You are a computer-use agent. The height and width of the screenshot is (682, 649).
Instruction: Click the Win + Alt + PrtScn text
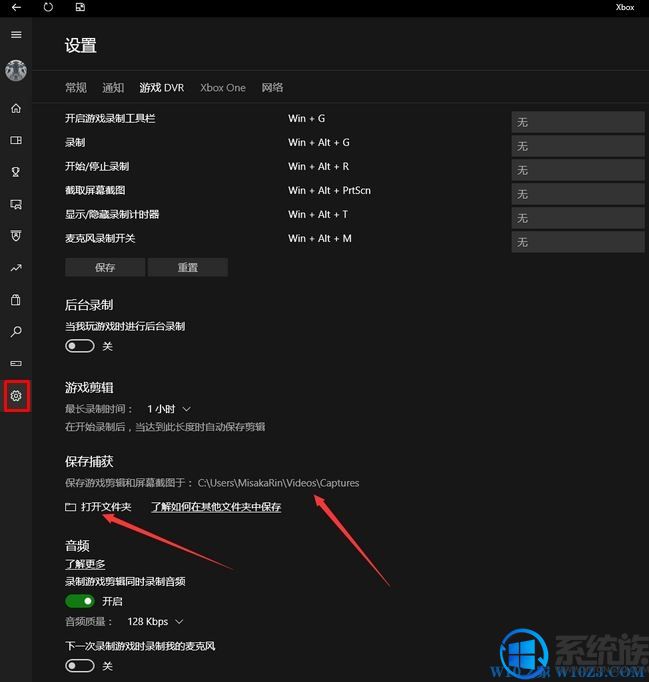click(x=329, y=191)
